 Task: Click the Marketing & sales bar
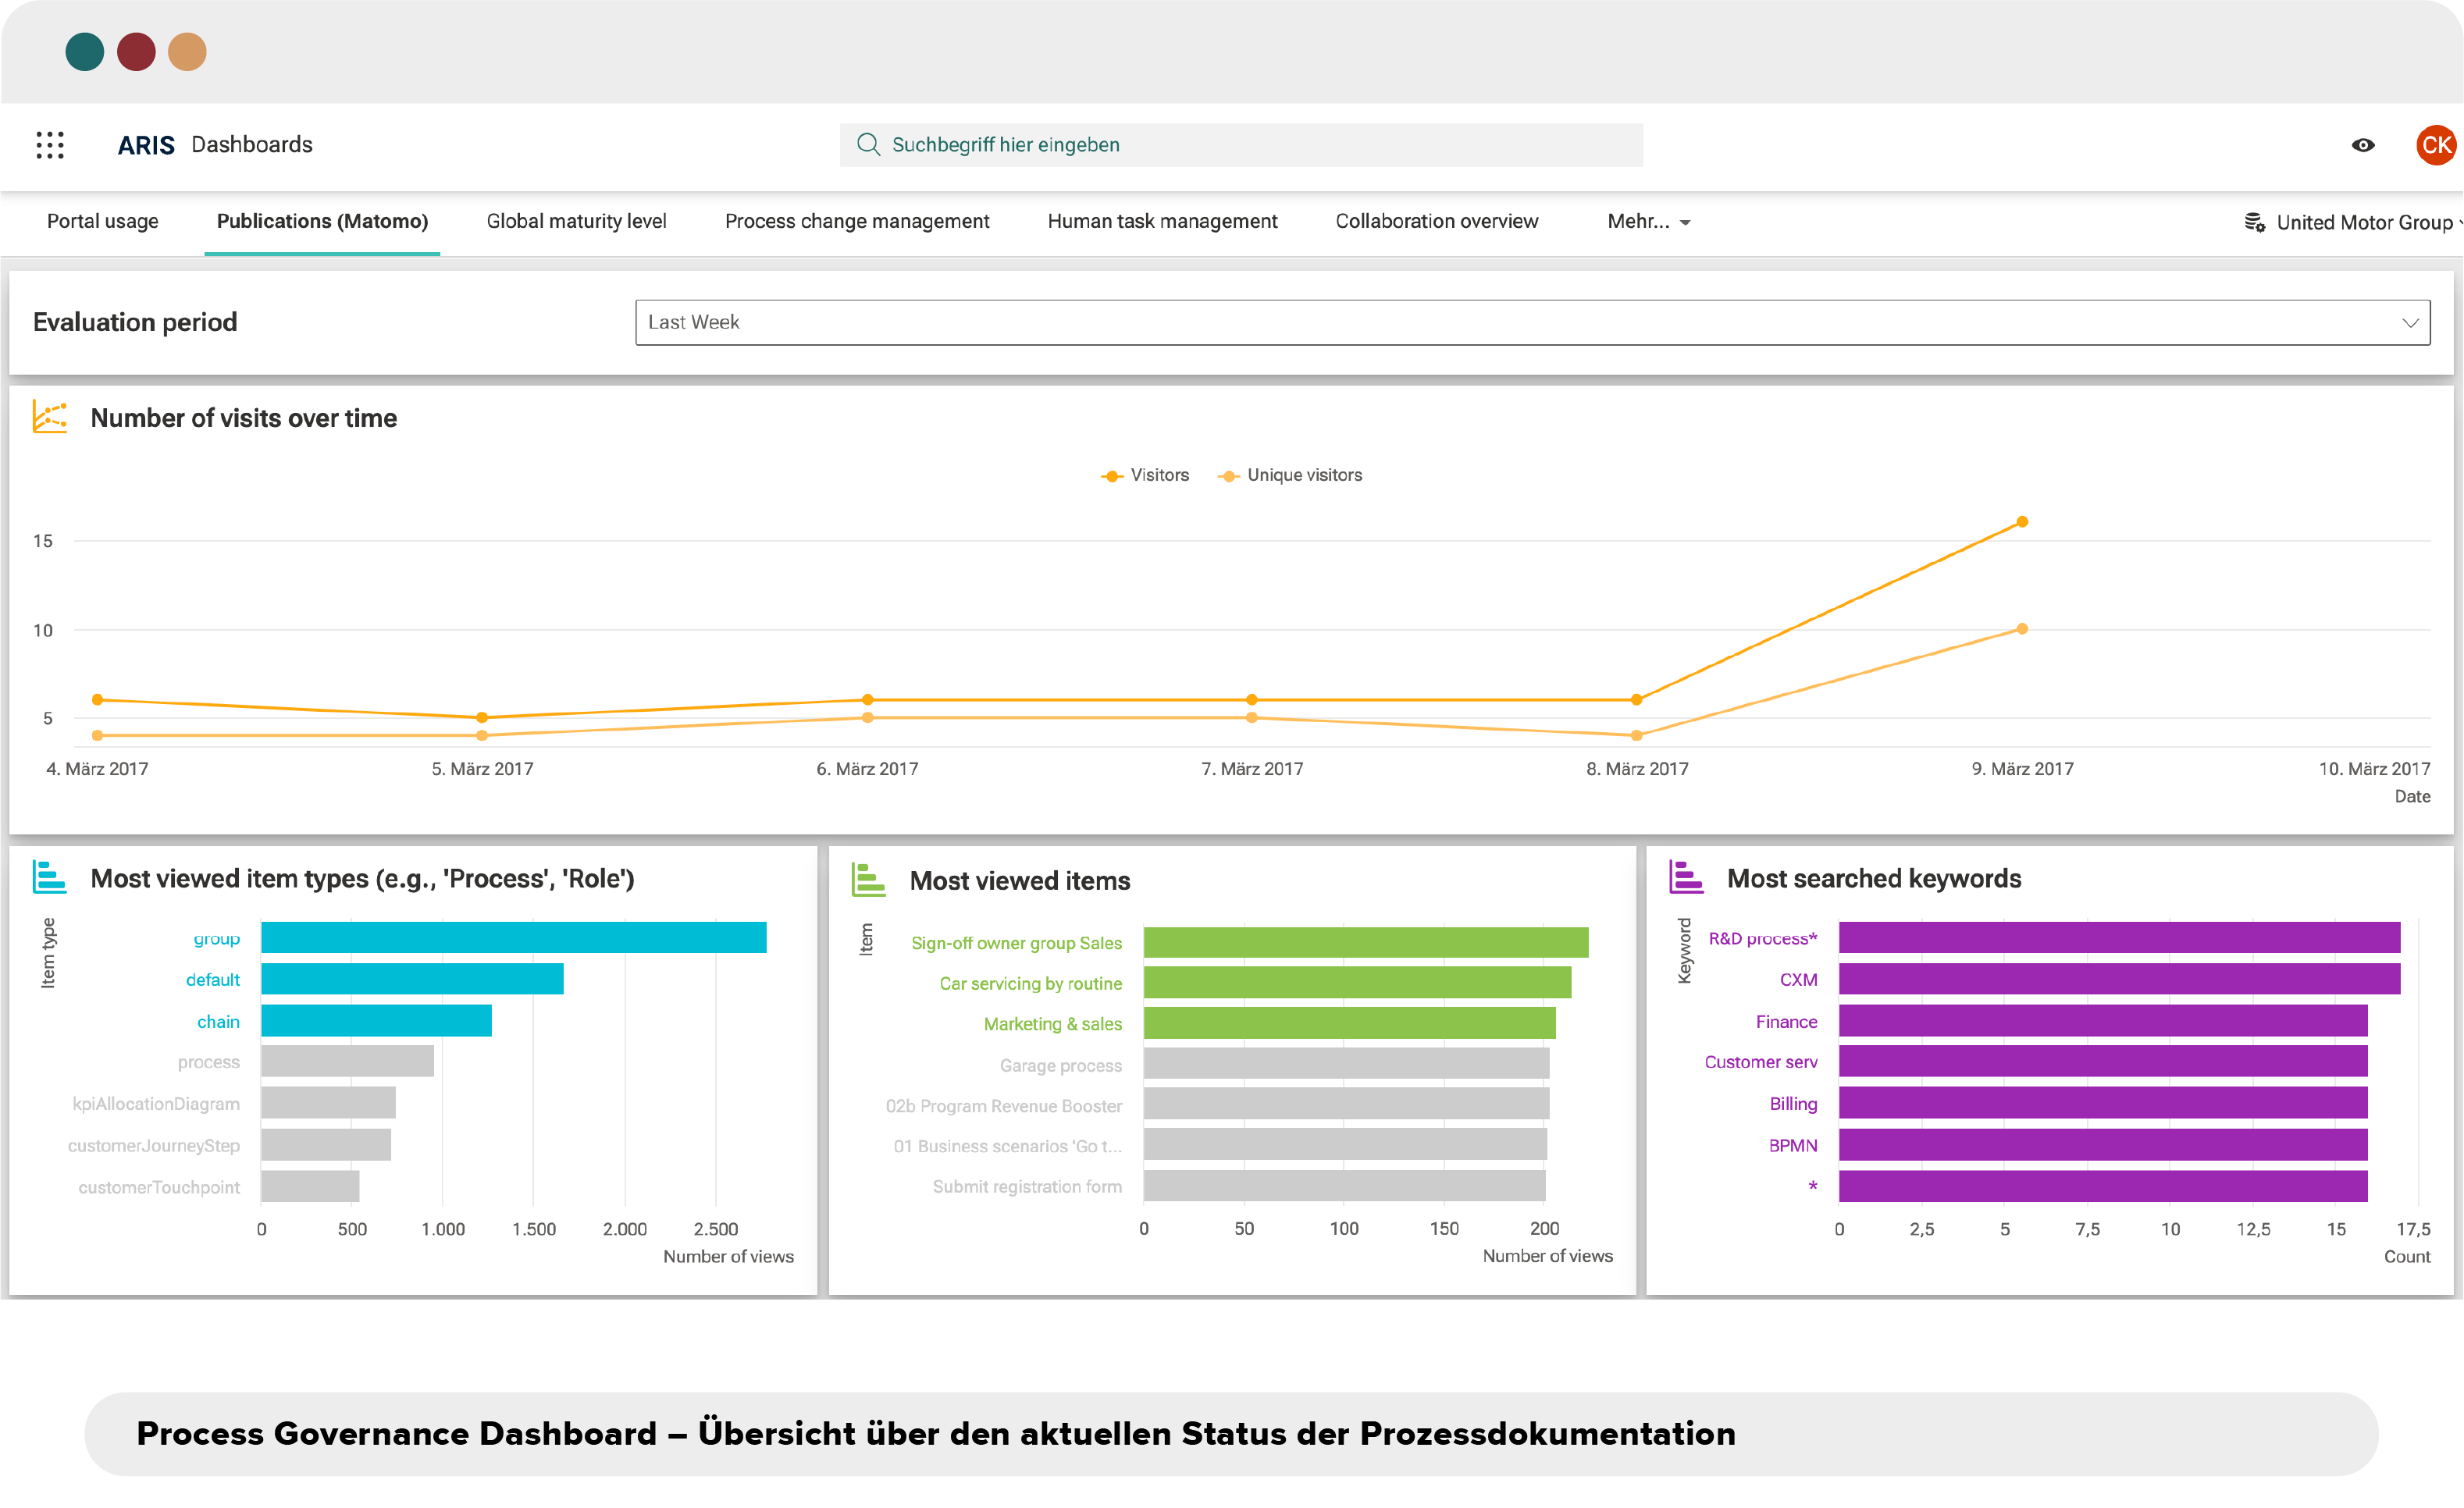(1350, 1023)
